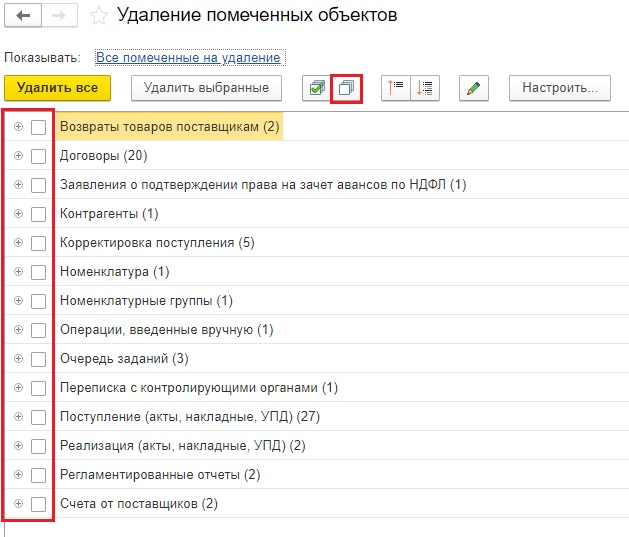This screenshot has width=629, height=537.
Task: Open the Все помеченные на удаление link
Action: pos(189,58)
